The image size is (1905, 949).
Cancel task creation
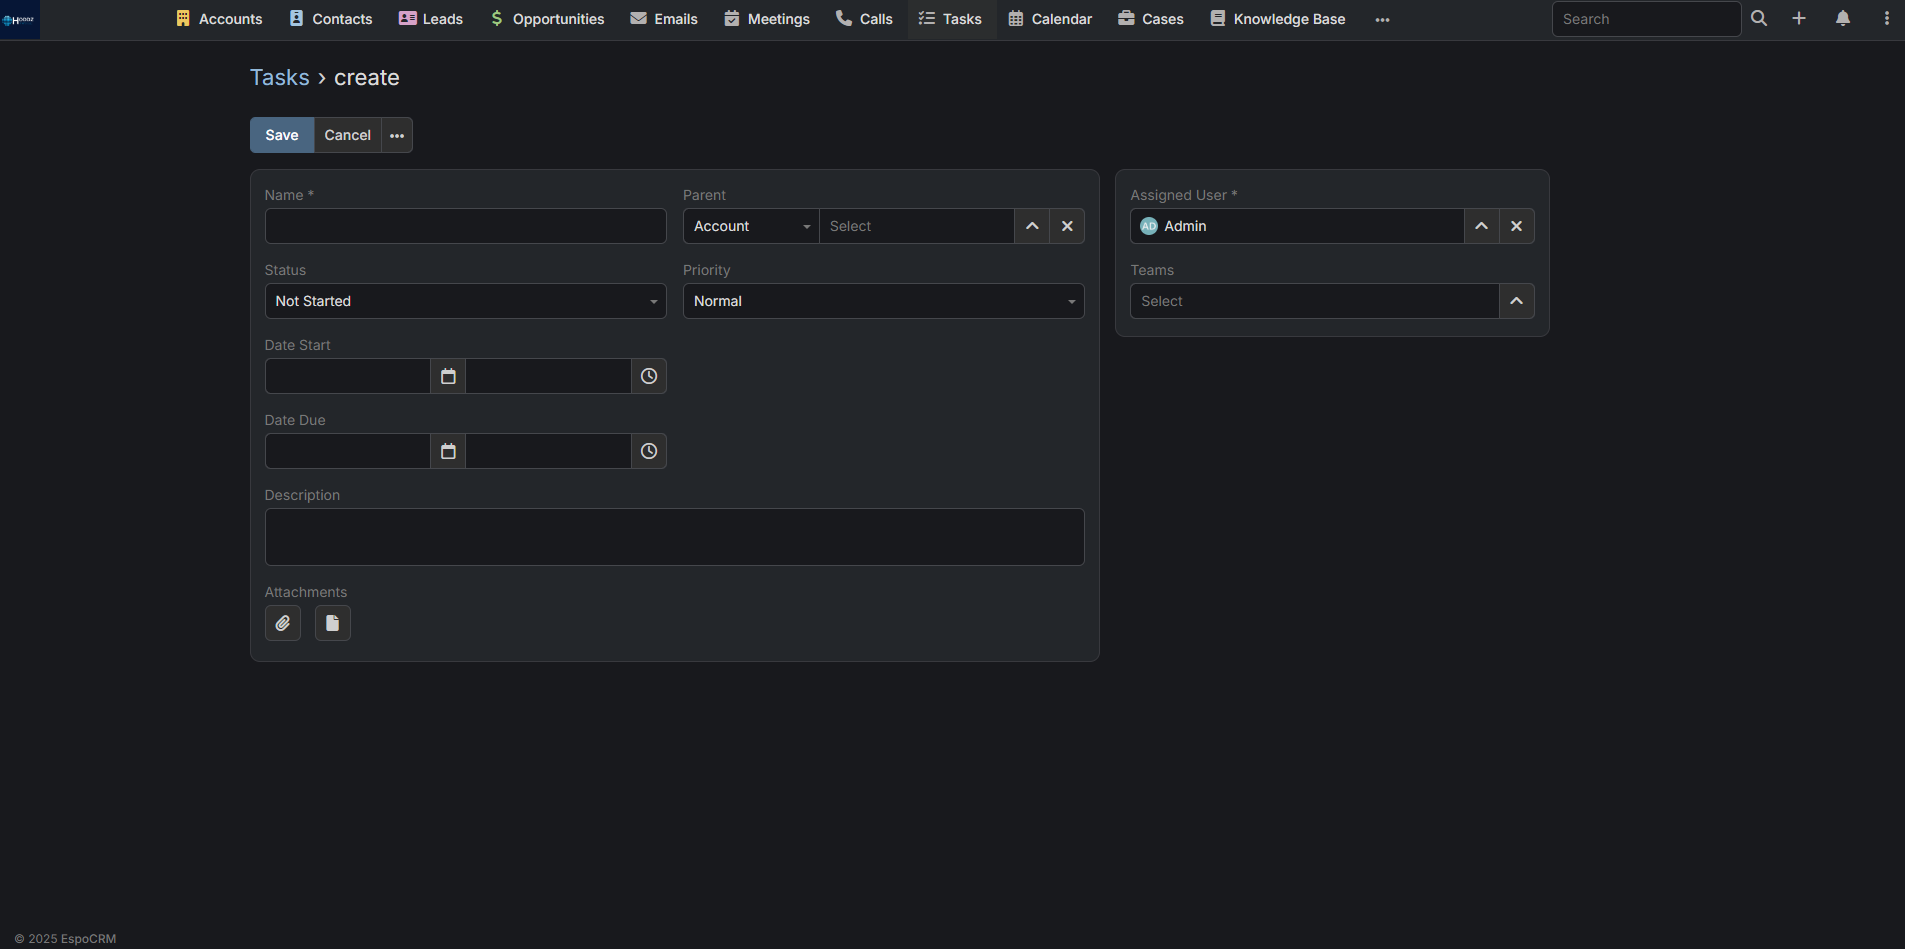tap(348, 135)
